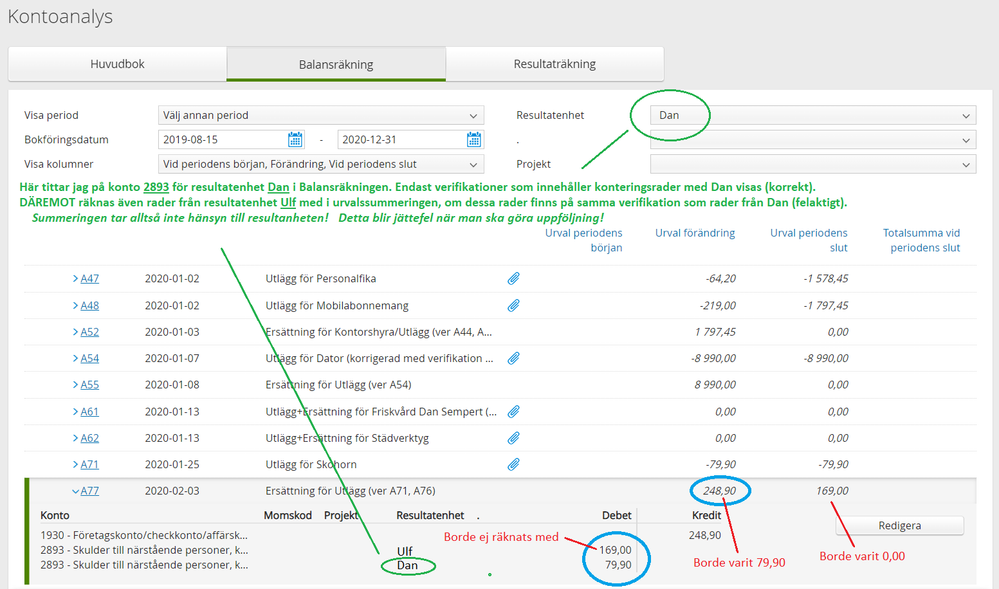The image size is (999, 589).
Task: Open the Resultatenhet dropdown showing Dan
Action: pyautogui.click(x=813, y=115)
